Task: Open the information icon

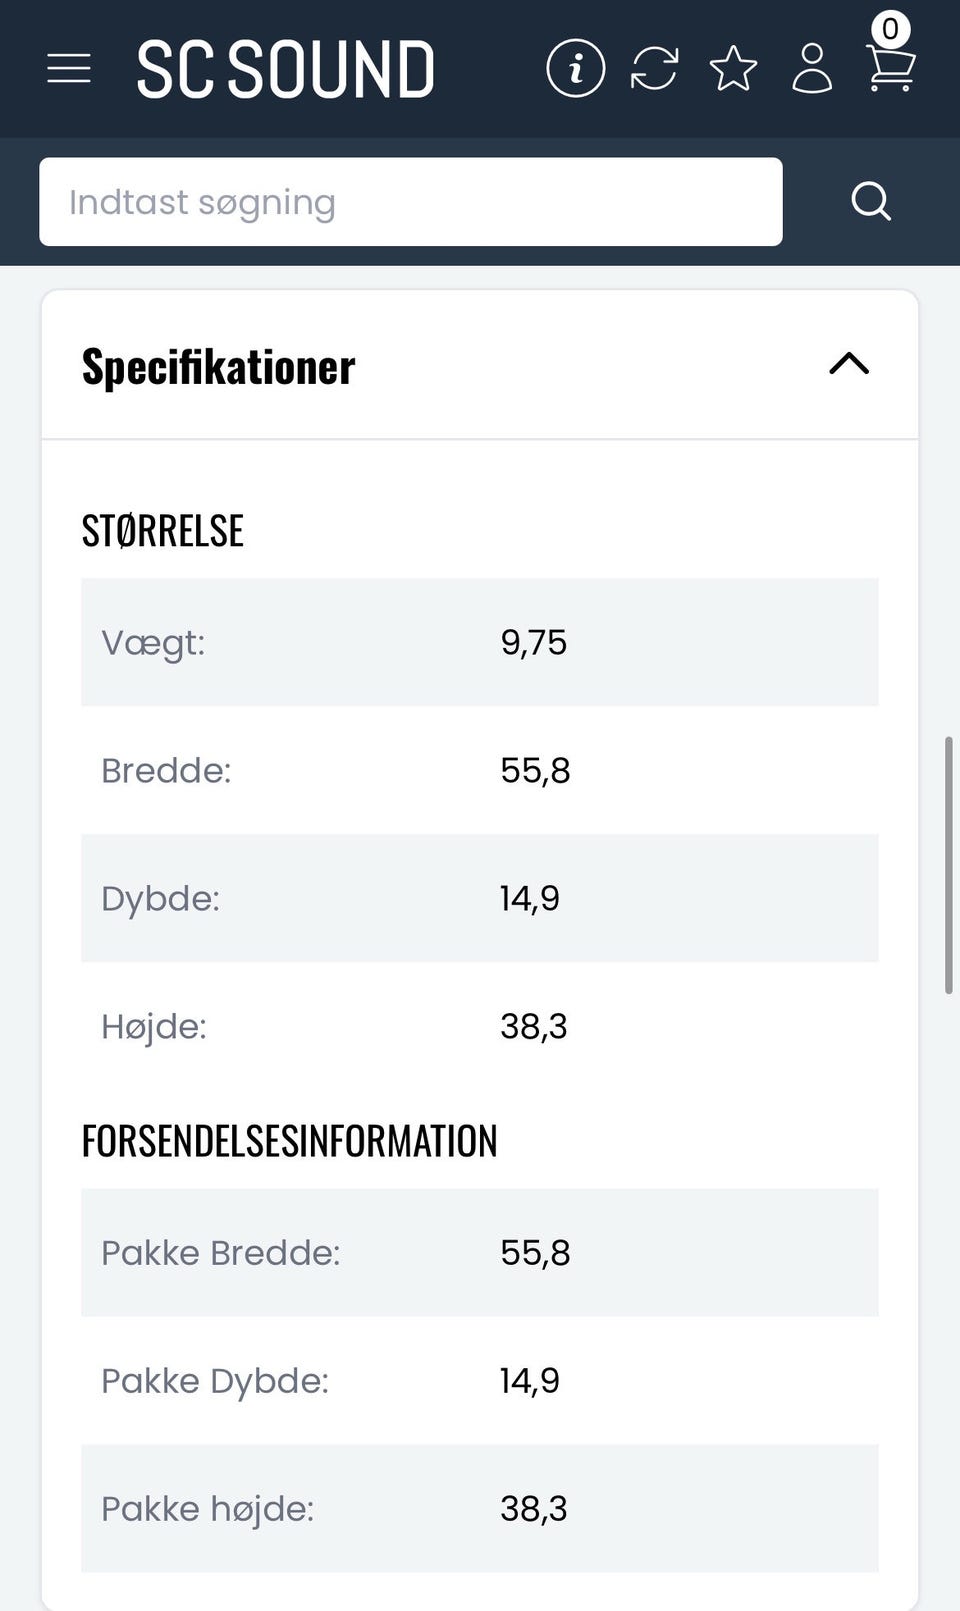Action: (575, 69)
